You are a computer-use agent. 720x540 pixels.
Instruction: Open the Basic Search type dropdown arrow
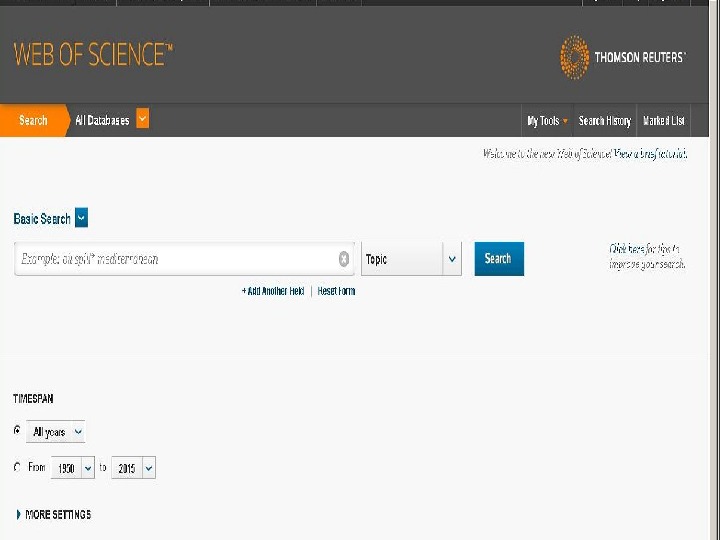tap(81, 218)
